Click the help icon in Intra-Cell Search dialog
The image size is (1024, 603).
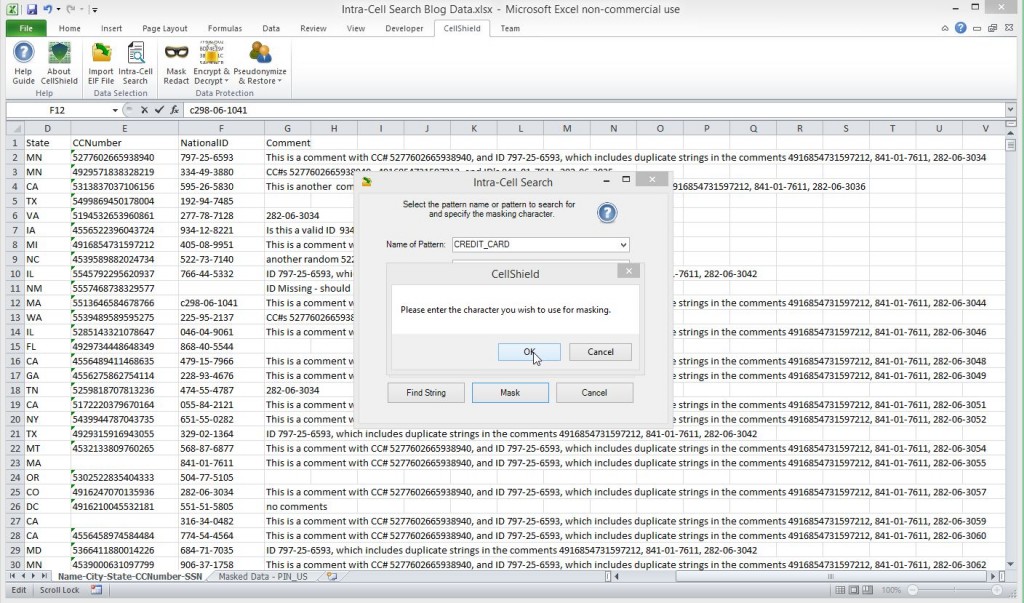click(607, 213)
